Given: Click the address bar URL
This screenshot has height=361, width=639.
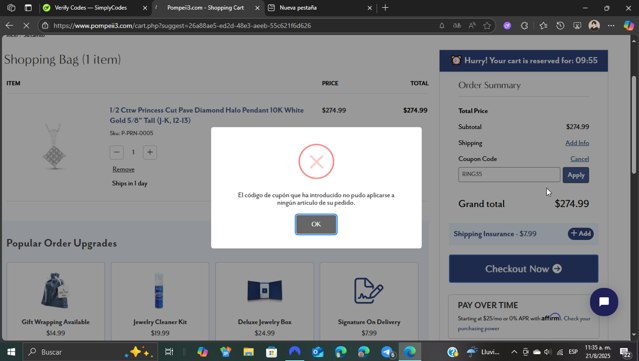Looking at the screenshot, I should tap(182, 26).
